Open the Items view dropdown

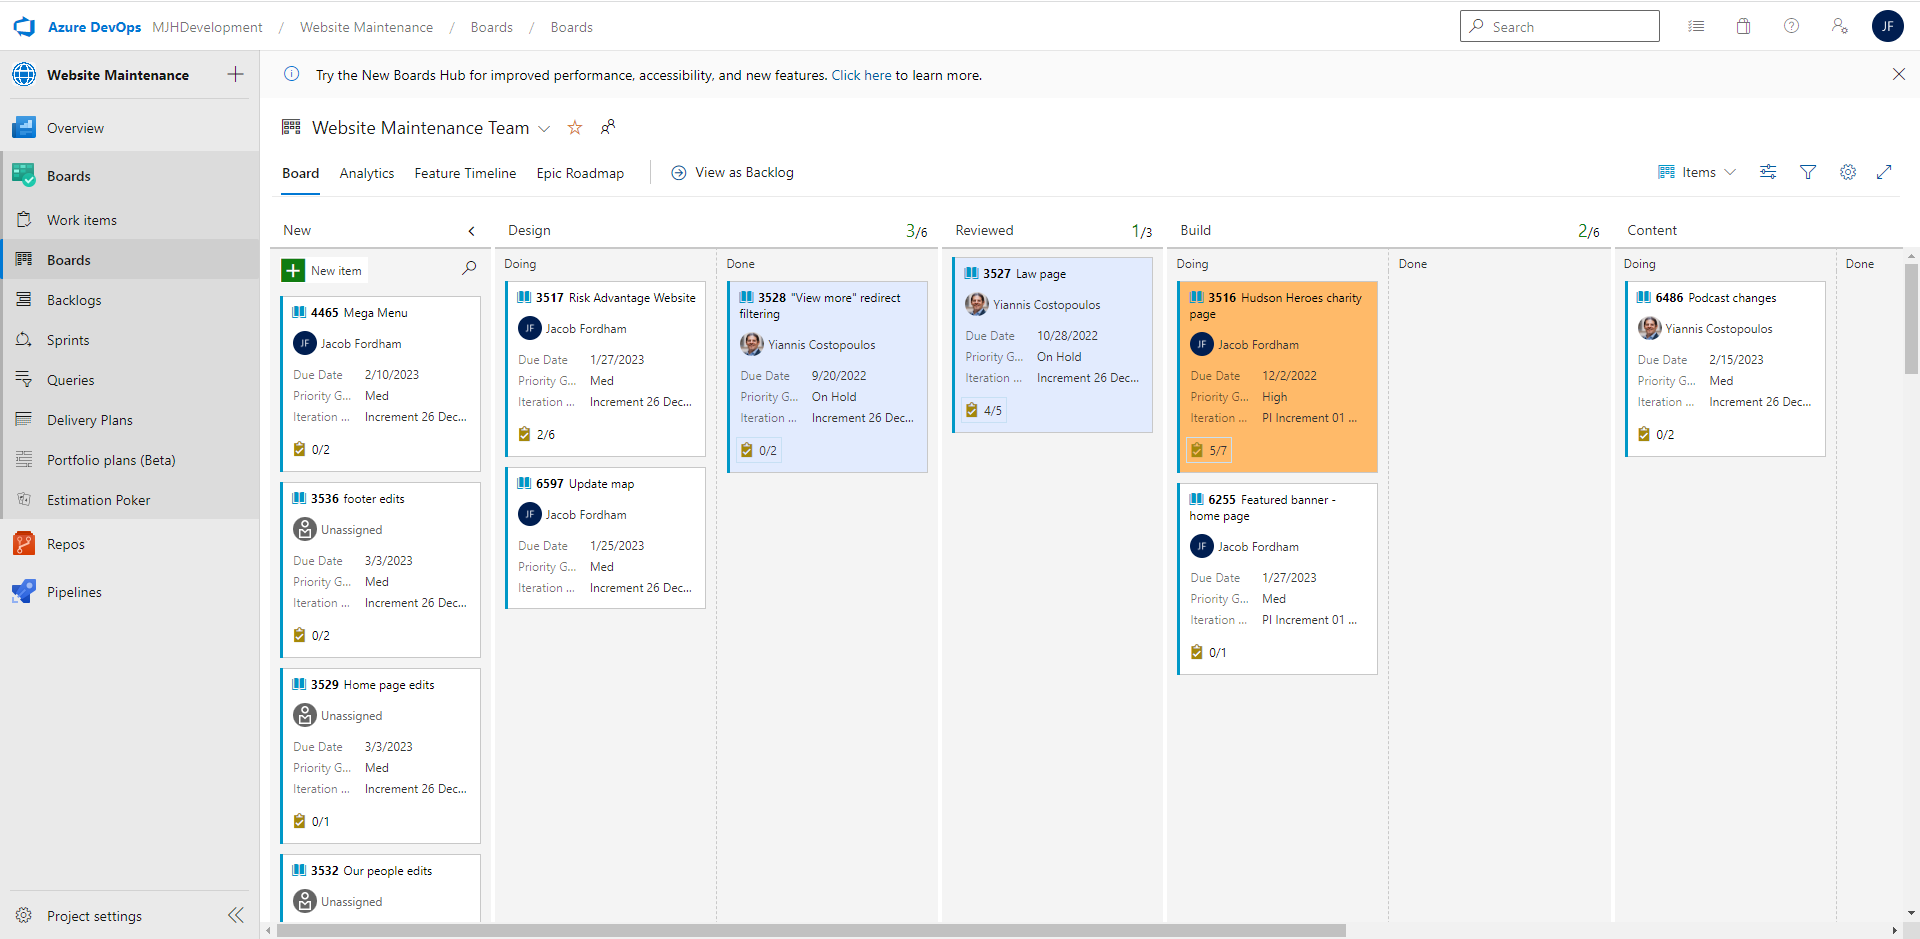(1696, 172)
